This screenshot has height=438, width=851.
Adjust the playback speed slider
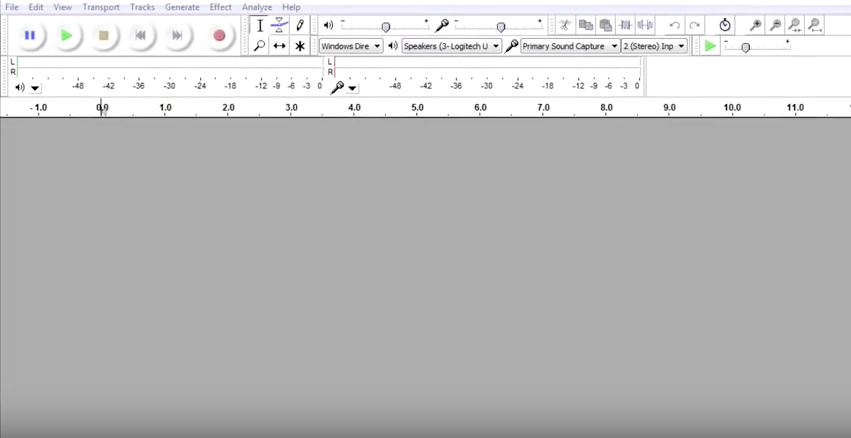[x=746, y=48]
